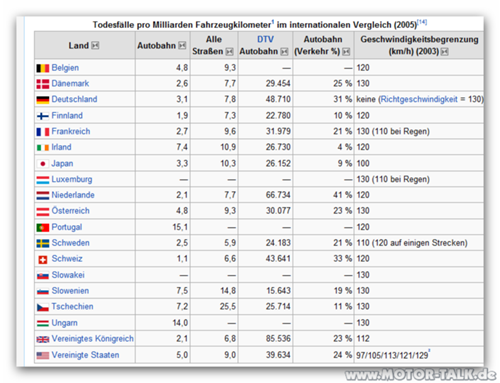Open the Frankreich country link
This screenshot has height=383, width=500.
click(x=71, y=131)
